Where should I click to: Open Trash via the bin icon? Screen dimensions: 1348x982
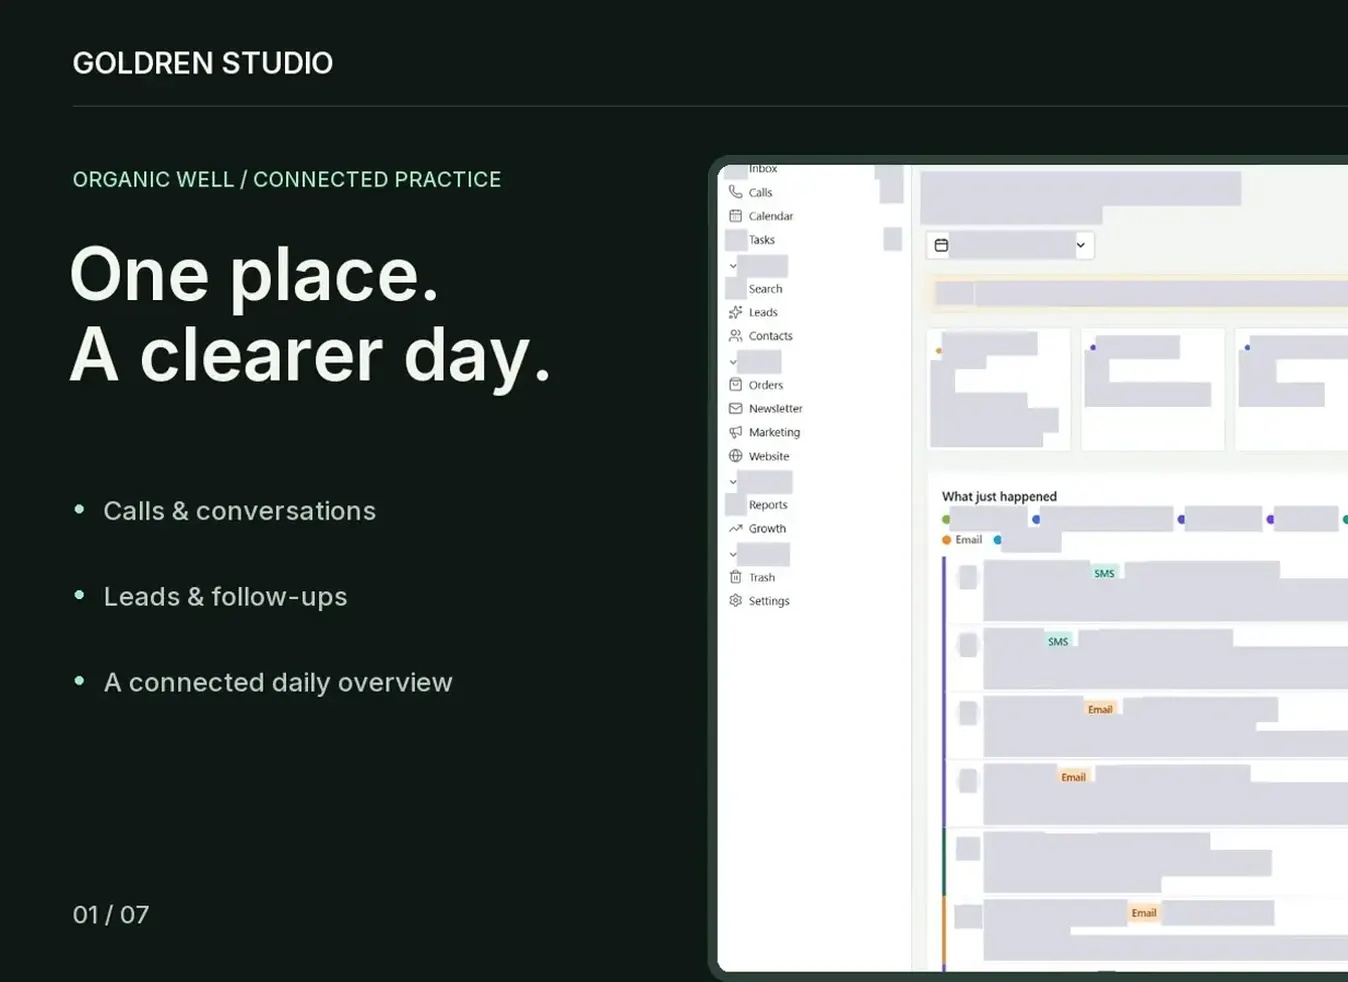coord(735,578)
